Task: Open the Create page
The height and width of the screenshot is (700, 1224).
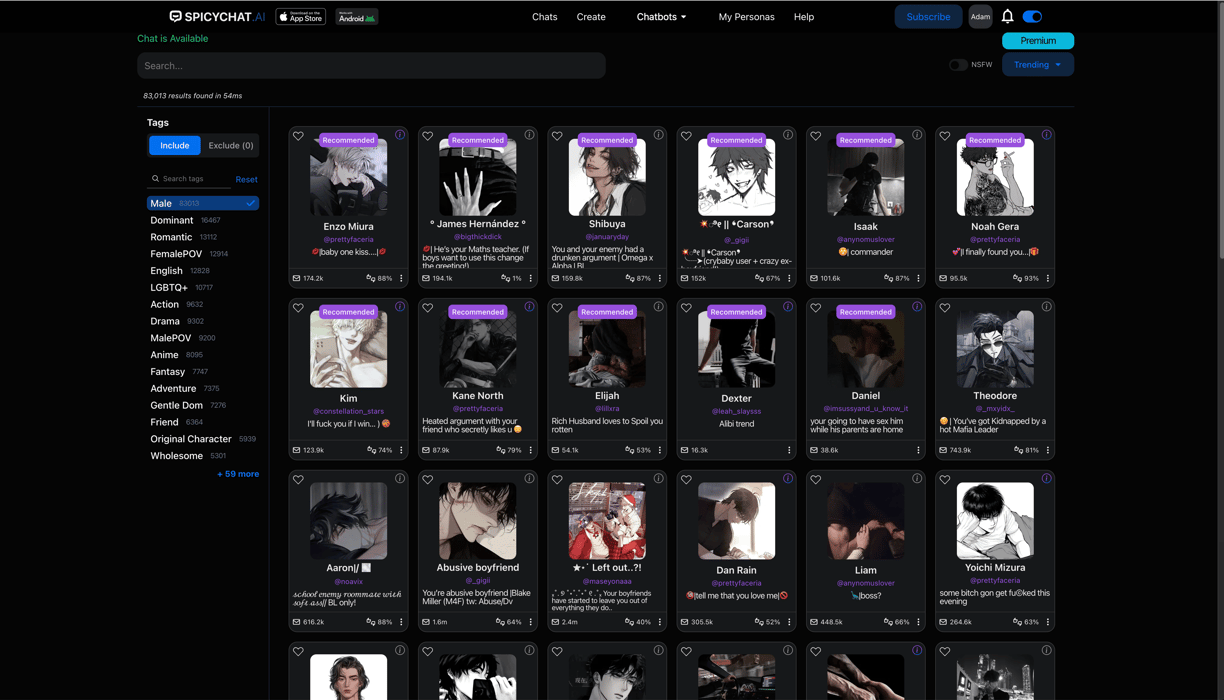Action: tap(591, 16)
